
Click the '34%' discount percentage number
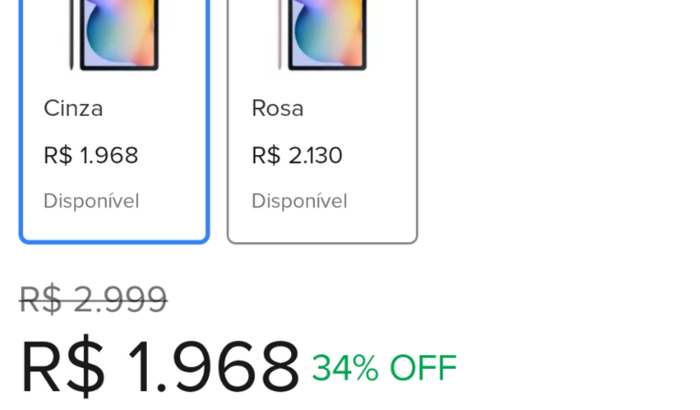pos(345,368)
